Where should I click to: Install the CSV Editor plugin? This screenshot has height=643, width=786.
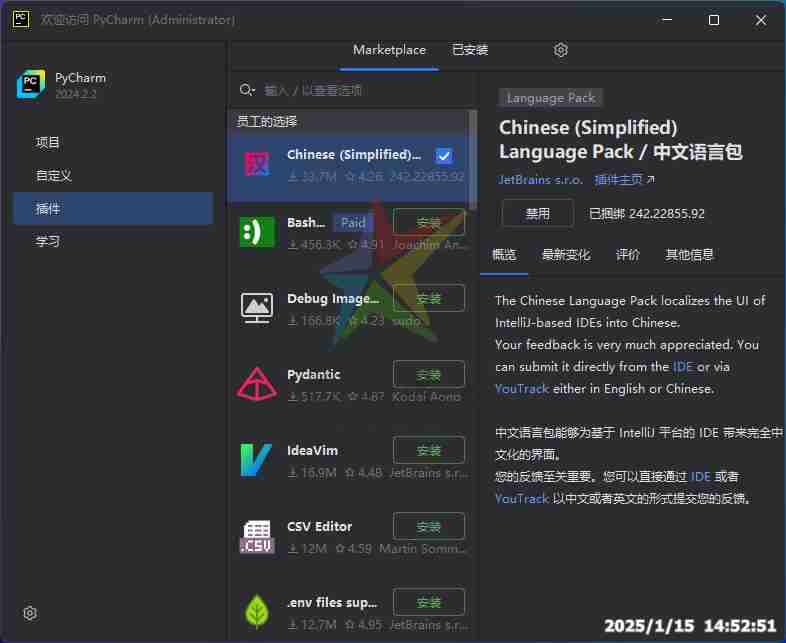pos(429,526)
